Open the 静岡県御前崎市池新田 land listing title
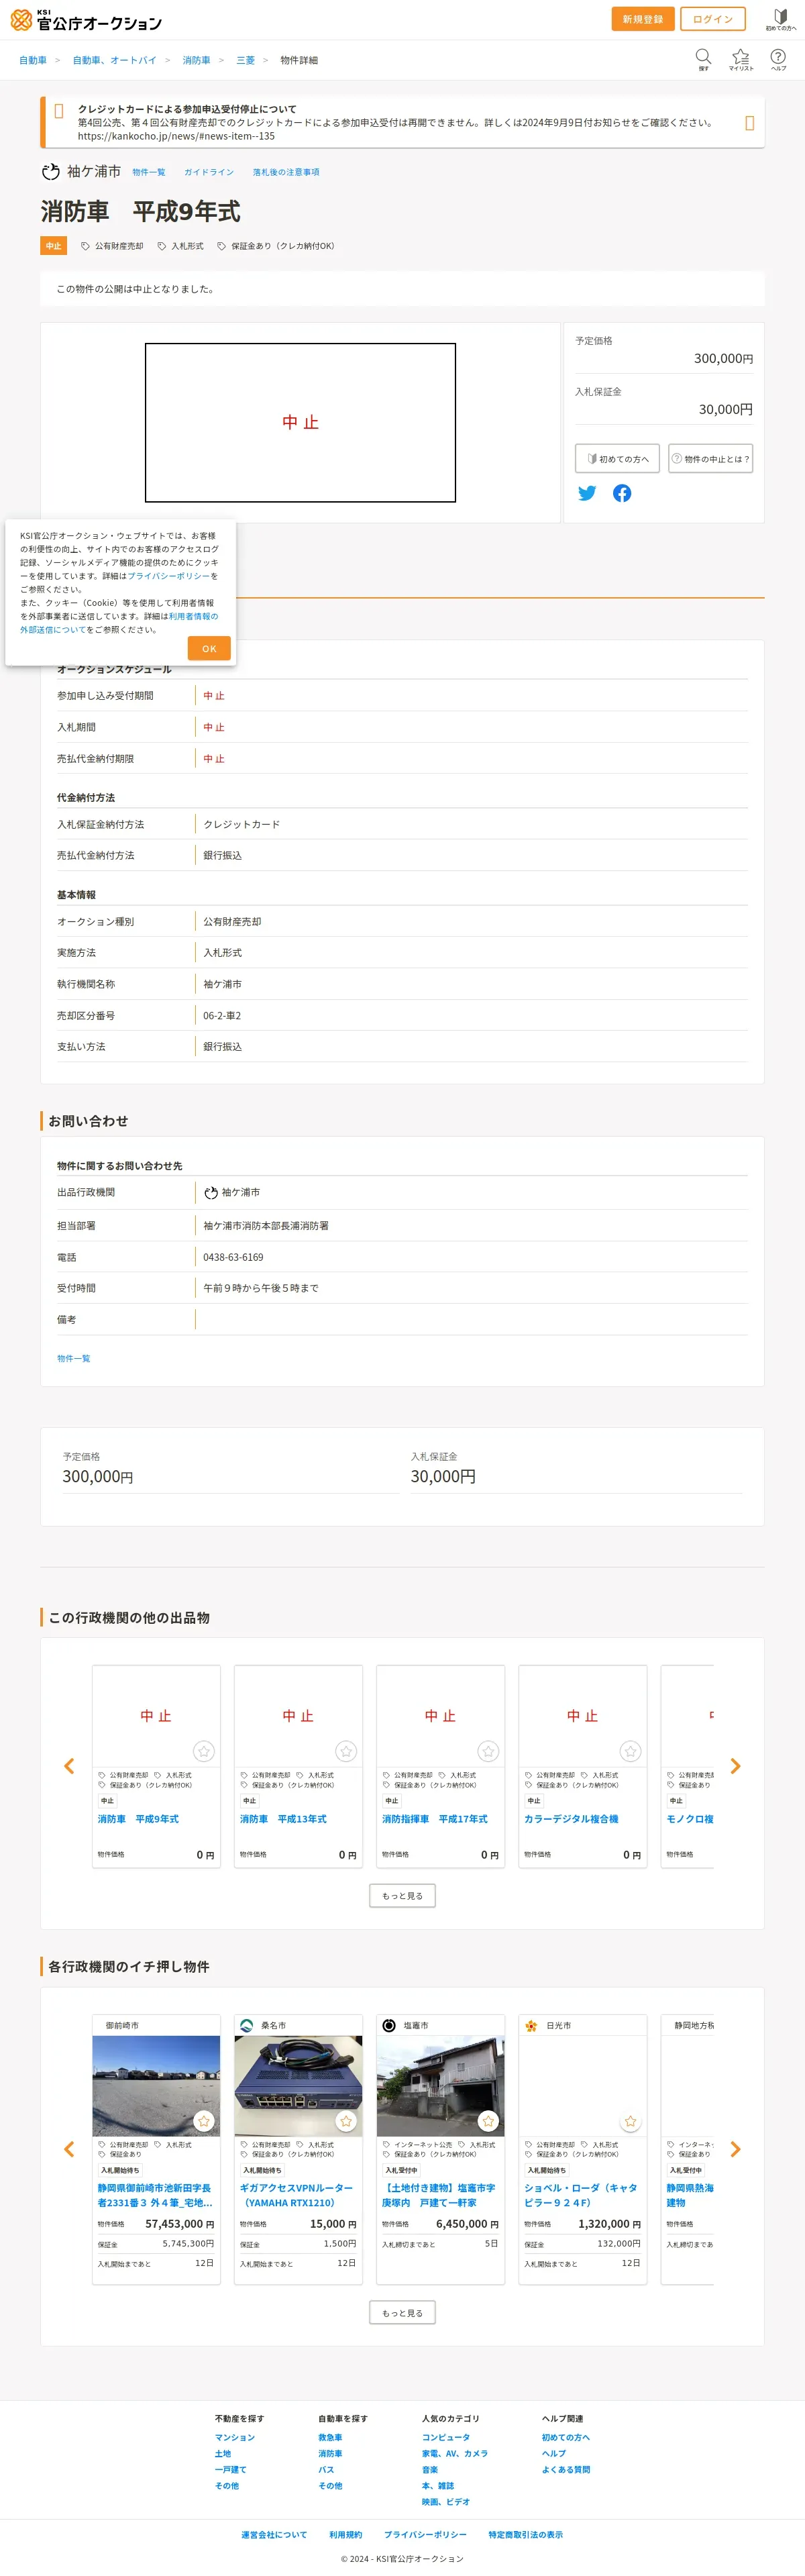Viewport: 805px width, 2576px height. [x=155, y=2195]
